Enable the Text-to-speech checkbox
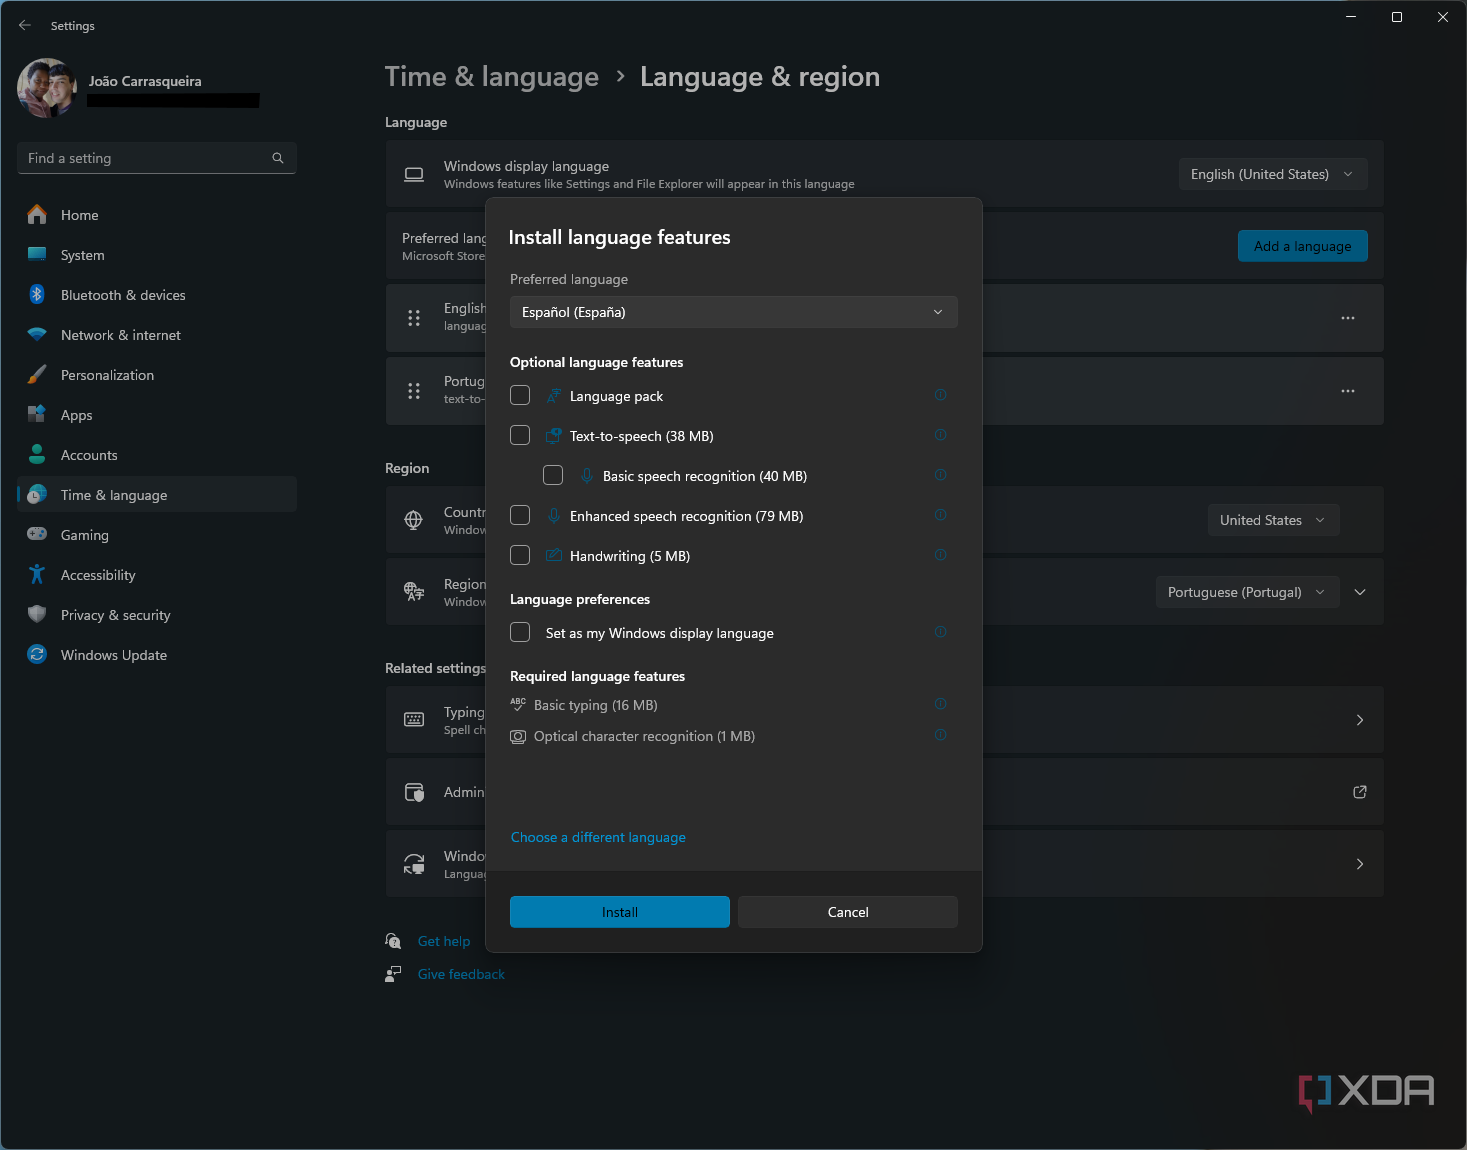This screenshot has width=1467, height=1150. (x=520, y=435)
